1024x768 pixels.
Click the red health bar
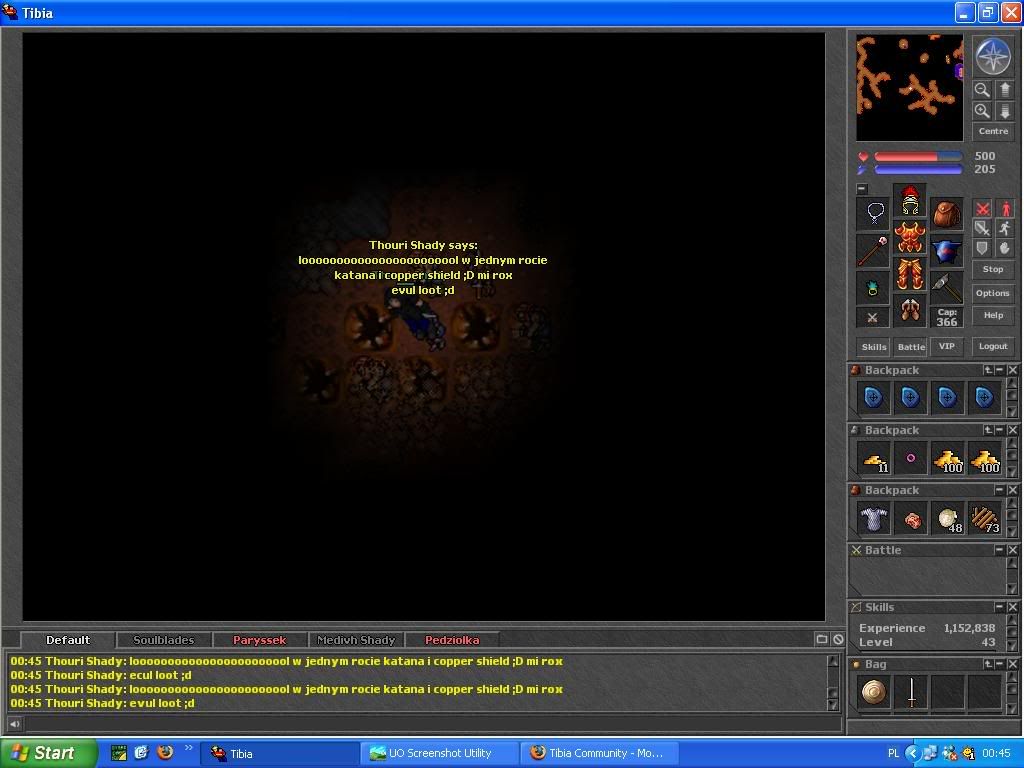click(918, 157)
